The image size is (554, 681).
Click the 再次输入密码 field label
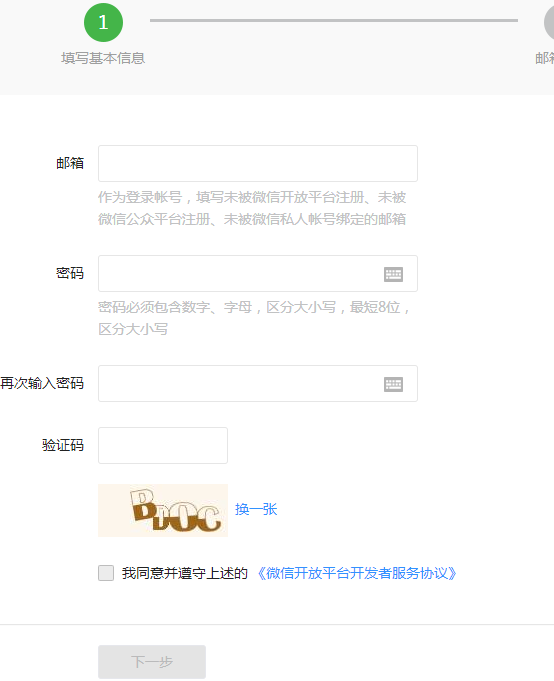[x=42, y=383]
